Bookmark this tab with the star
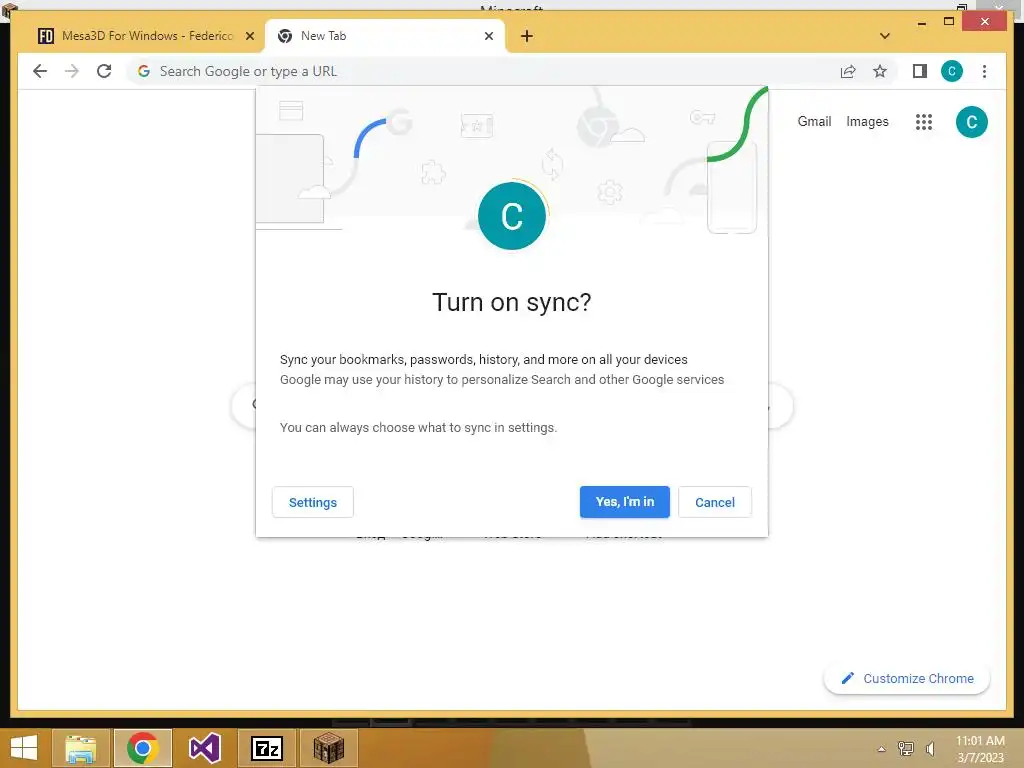 click(x=880, y=71)
